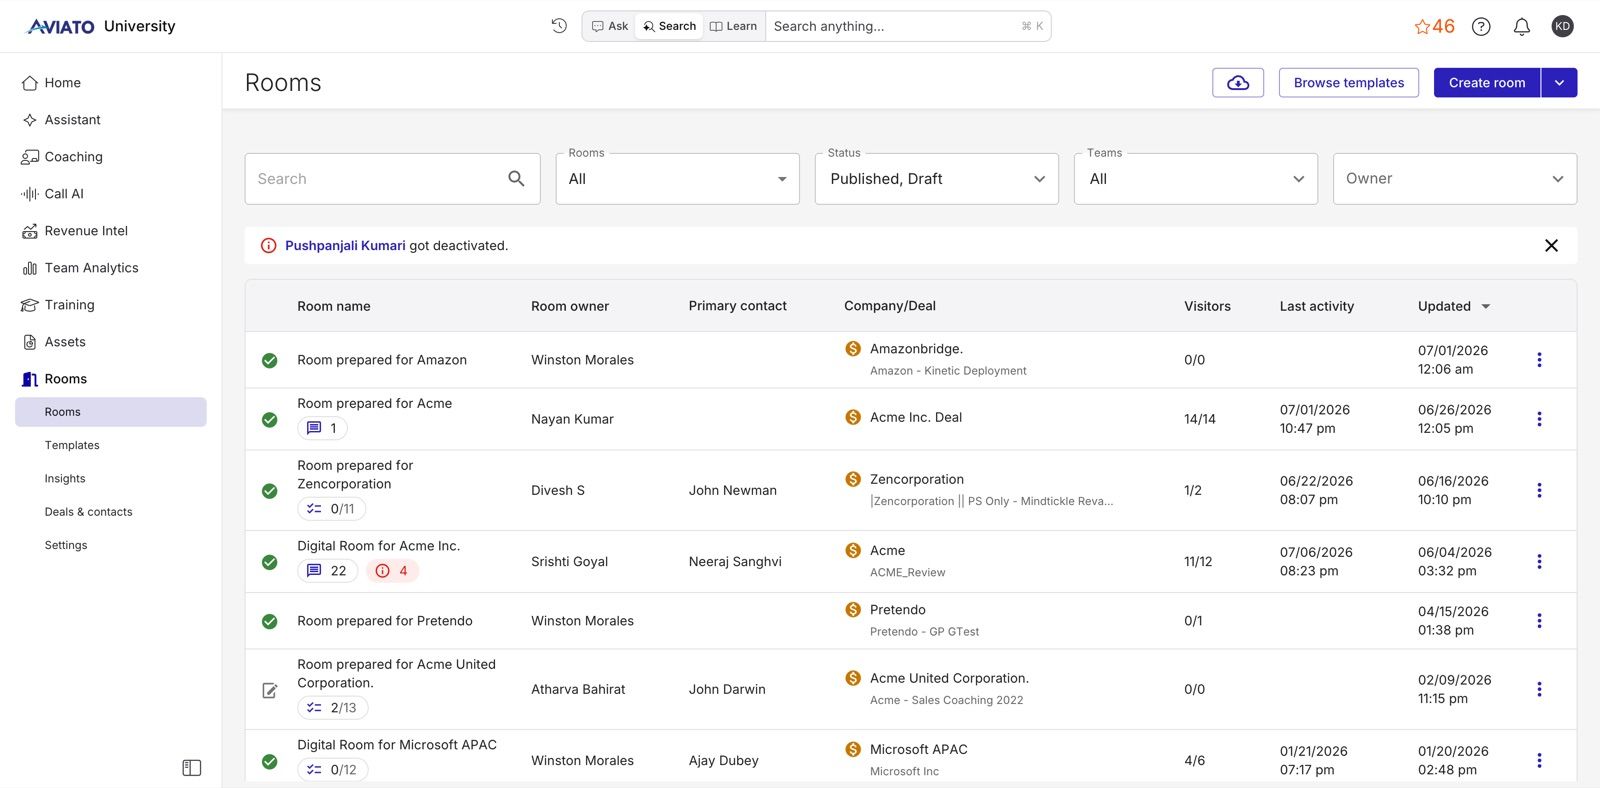The width and height of the screenshot is (1600, 788).
Task: Open Room prepared for Pretendo
Action: [384, 621]
